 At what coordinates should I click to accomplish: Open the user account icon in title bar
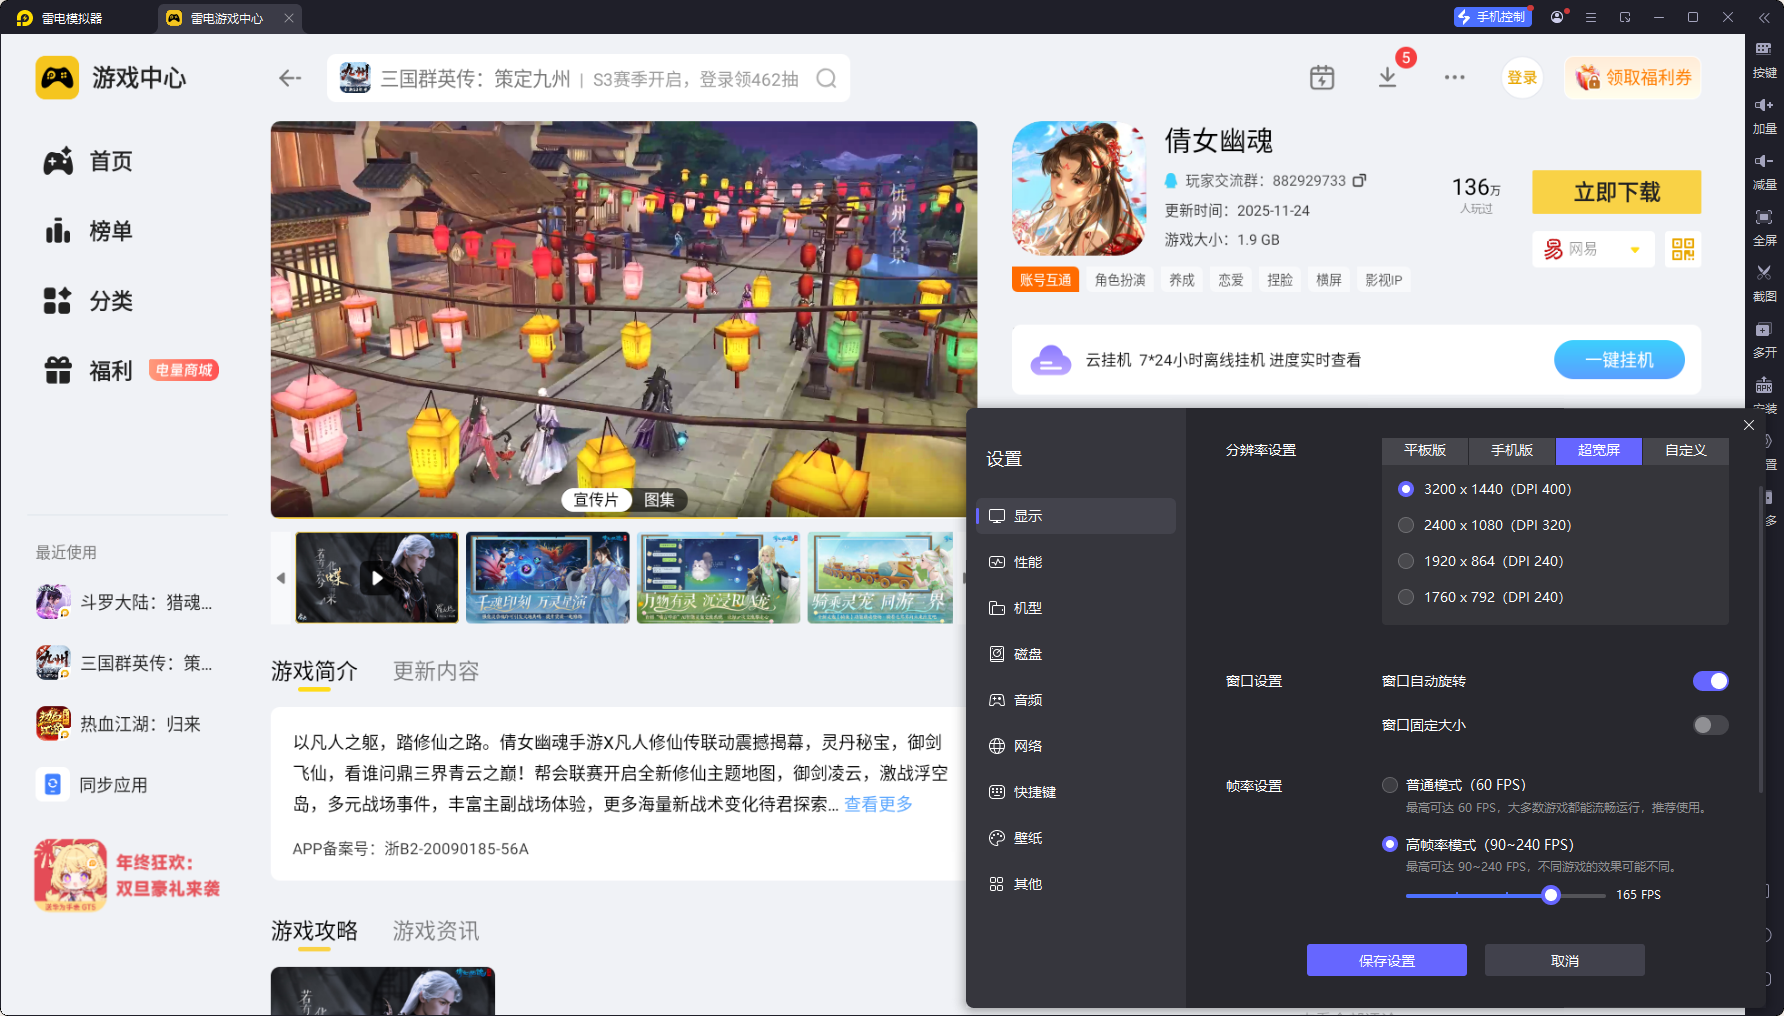point(1557,17)
